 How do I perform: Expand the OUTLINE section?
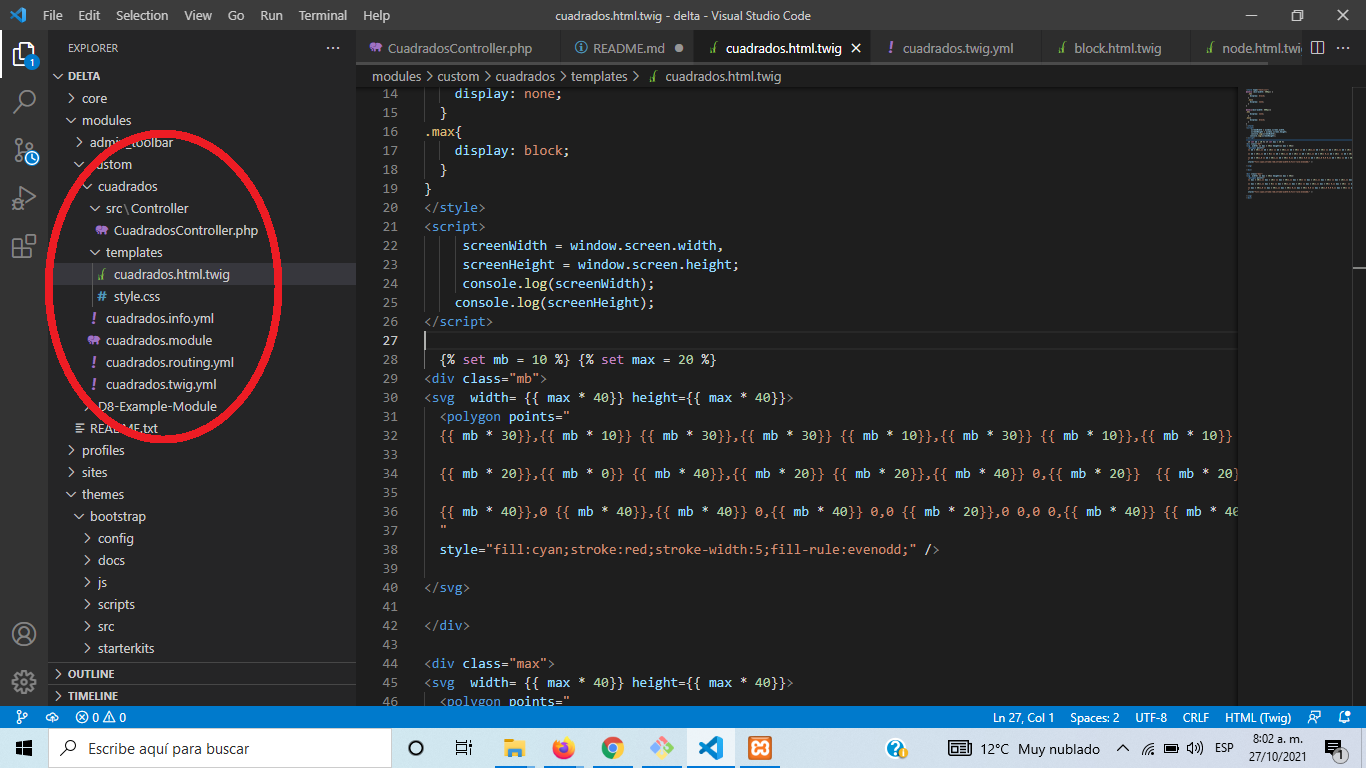click(202, 674)
